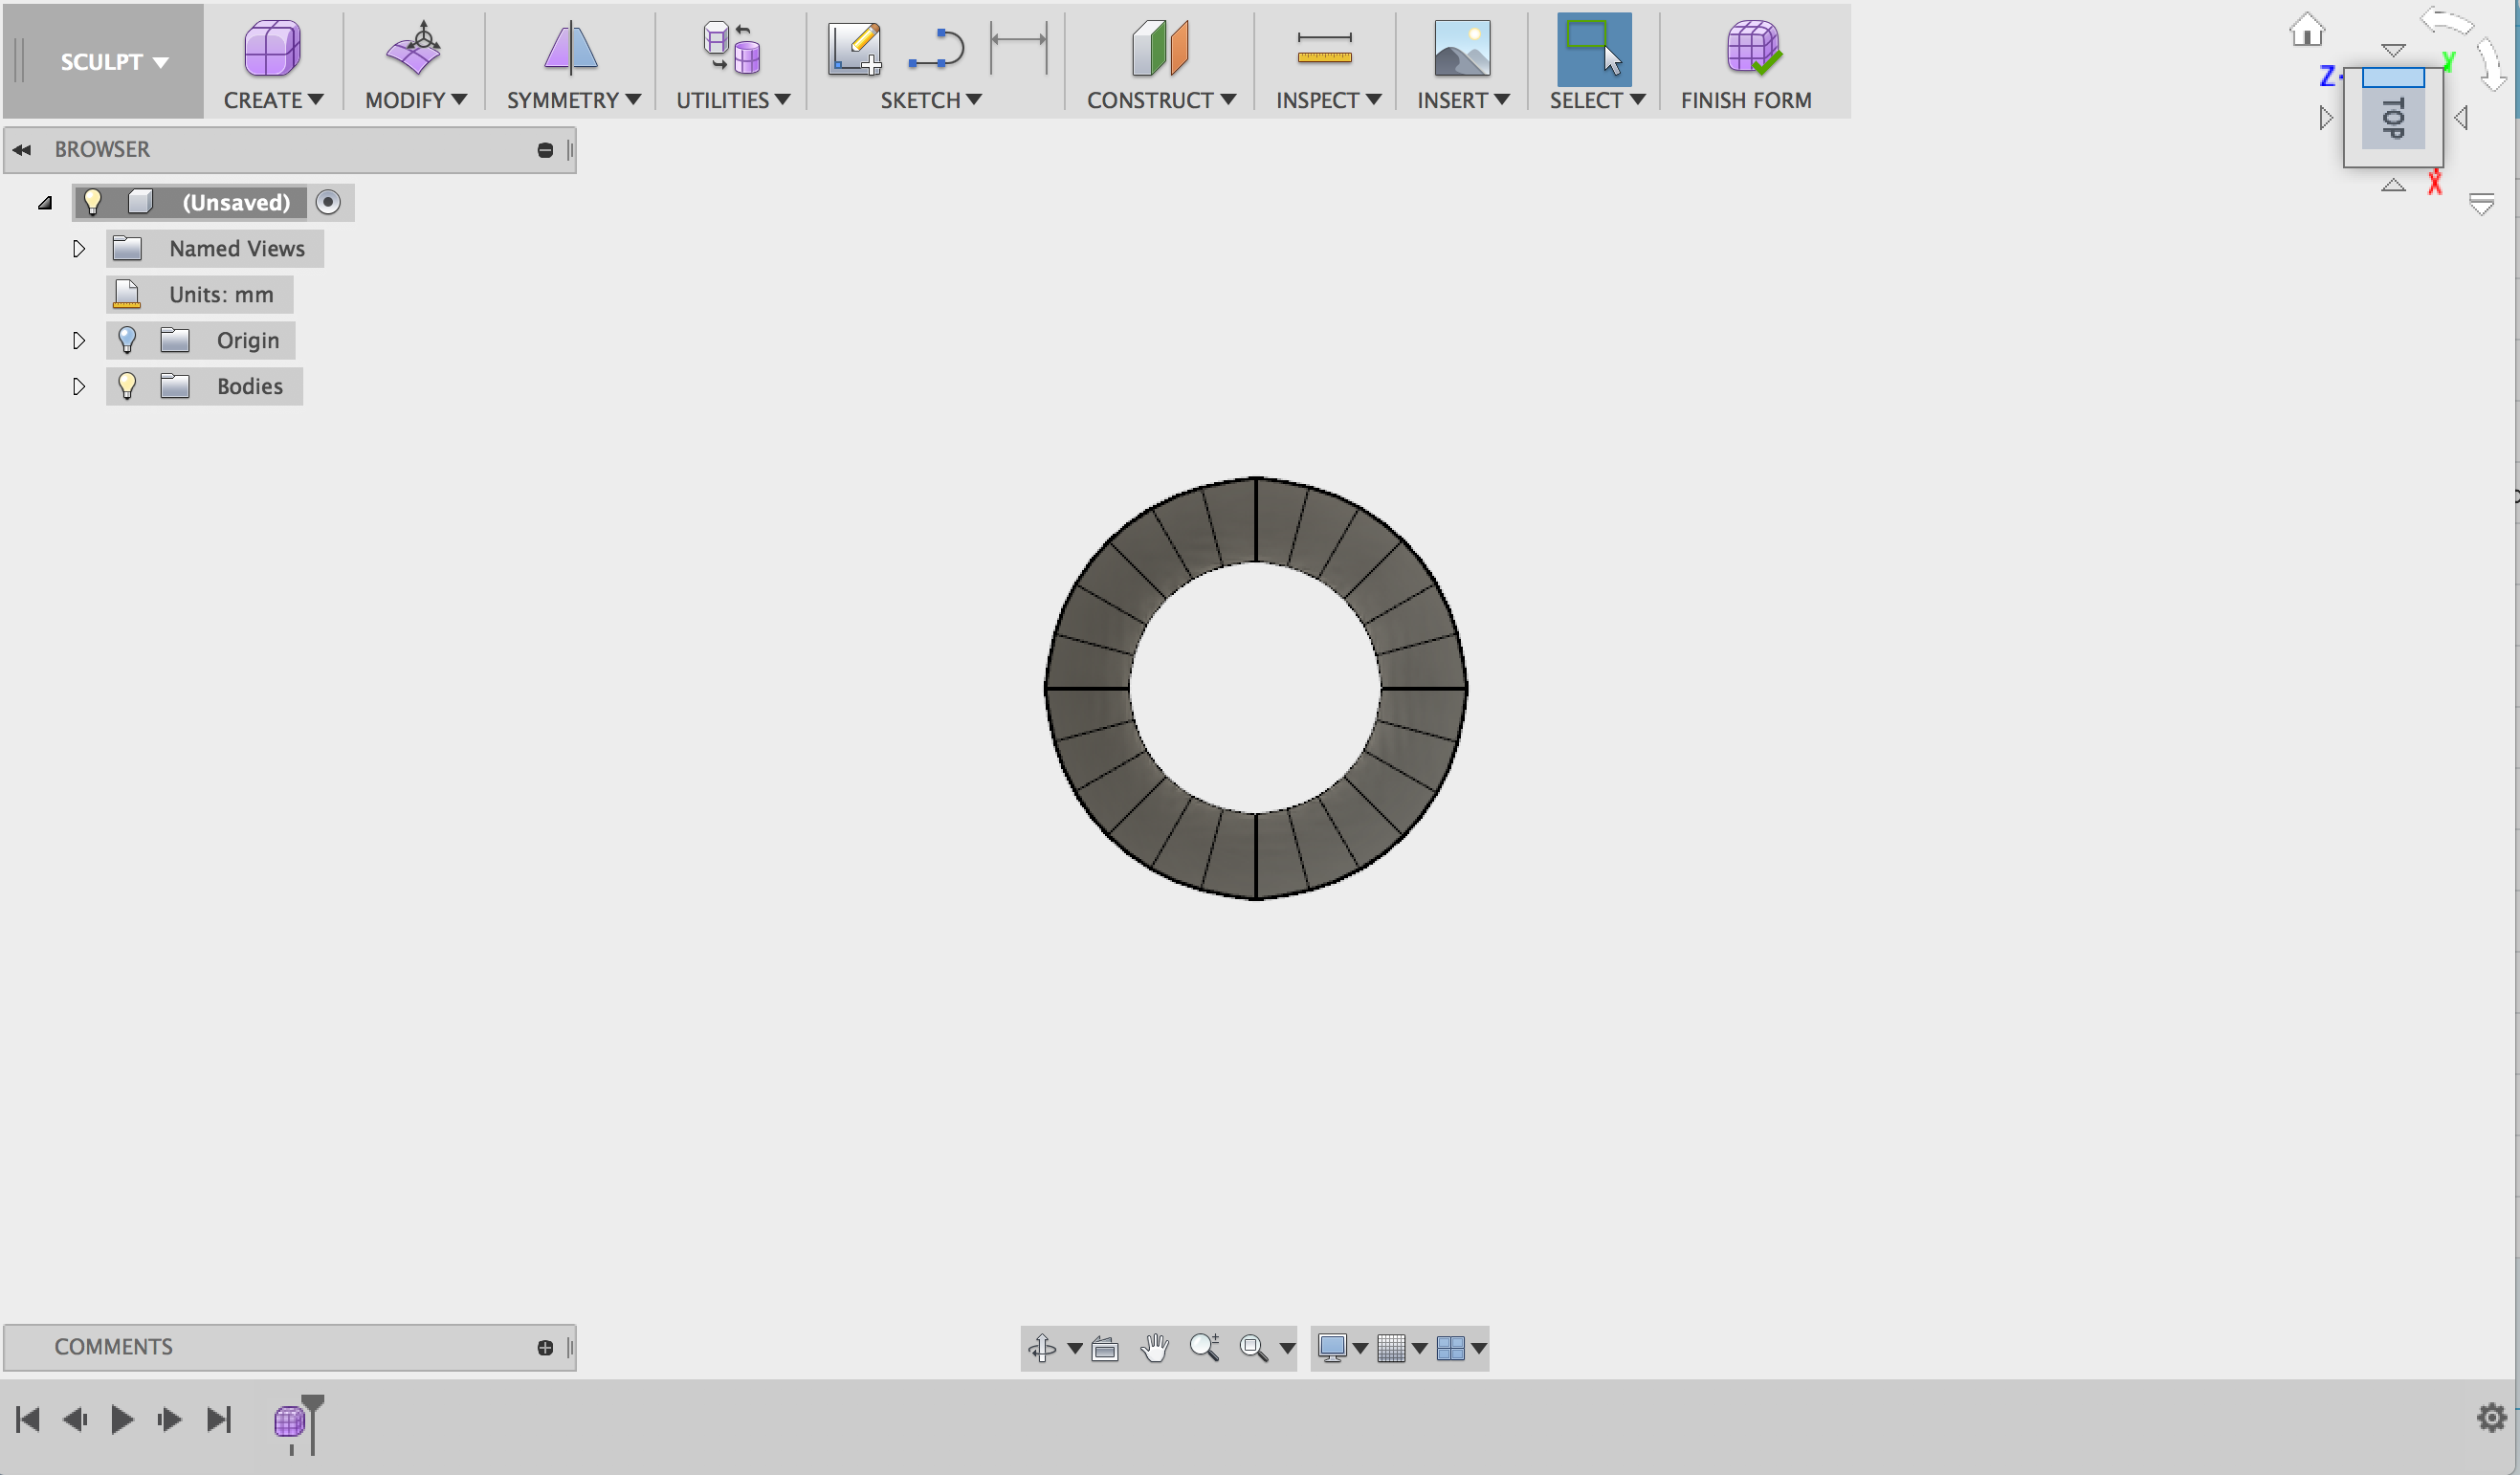2520x1475 pixels.
Task: Open the Insert image icon
Action: 1462,48
